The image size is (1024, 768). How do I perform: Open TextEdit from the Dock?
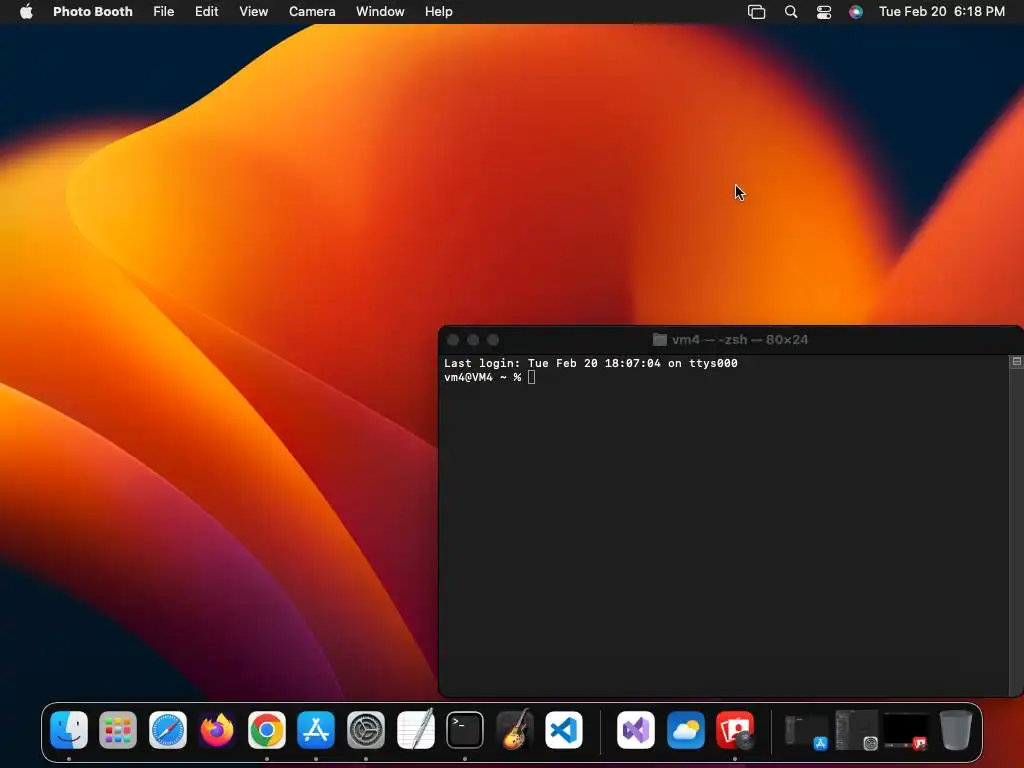click(415, 729)
